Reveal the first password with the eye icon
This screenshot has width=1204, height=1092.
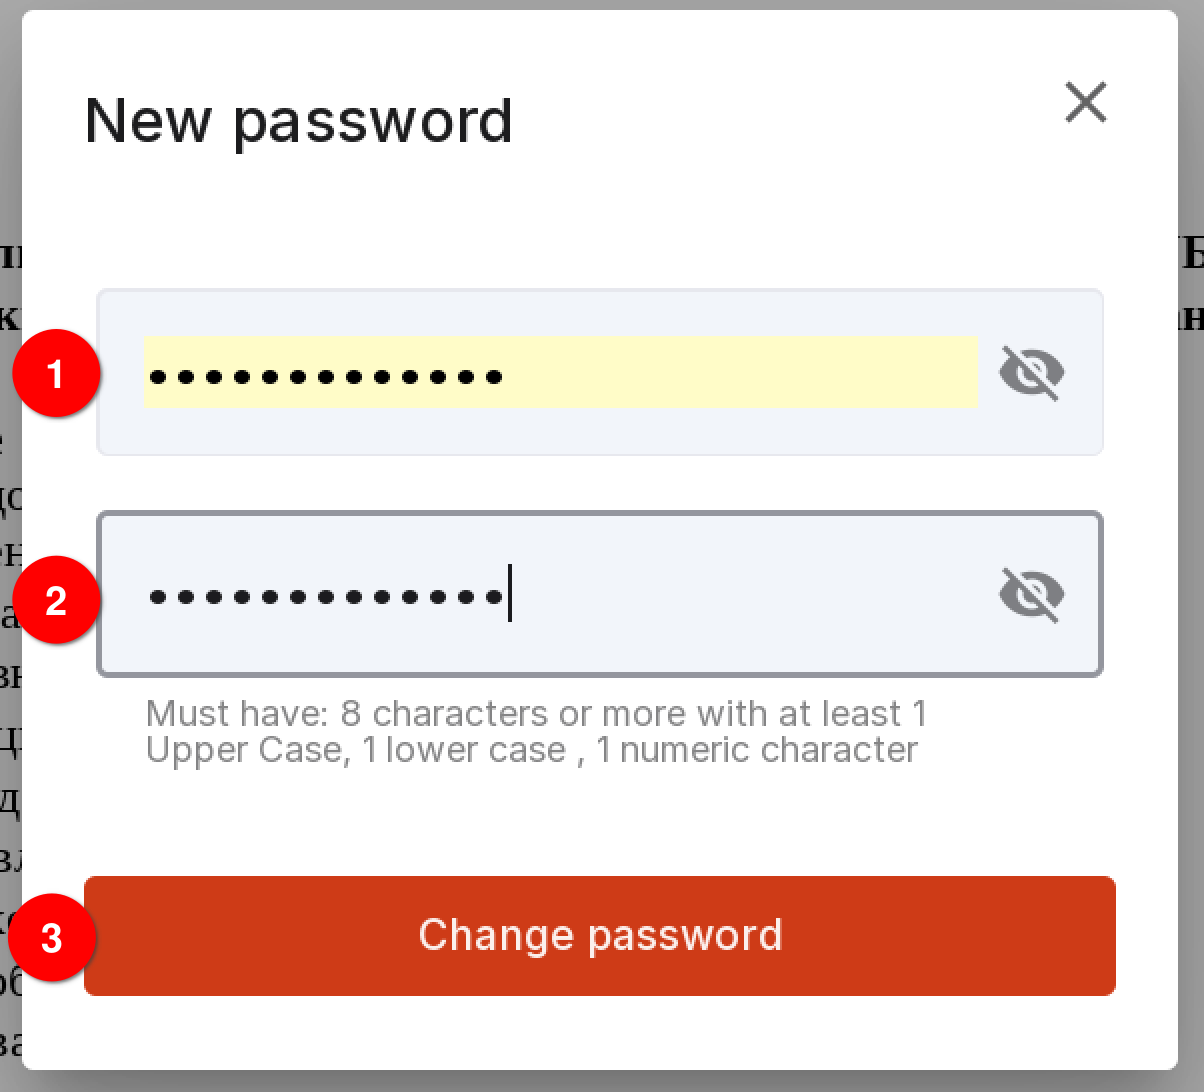pos(1032,373)
